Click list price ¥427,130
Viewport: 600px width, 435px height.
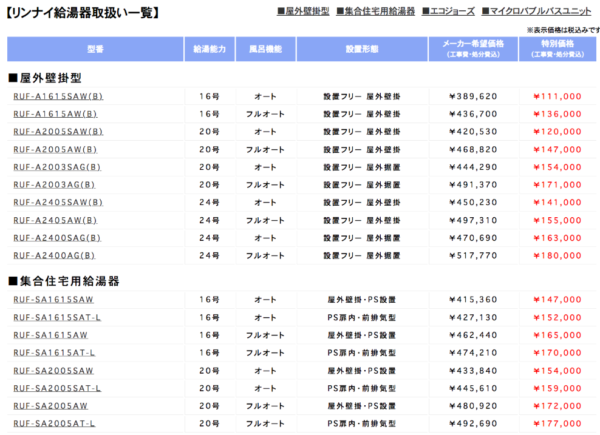pyautogui.click(x=473, y=318)
